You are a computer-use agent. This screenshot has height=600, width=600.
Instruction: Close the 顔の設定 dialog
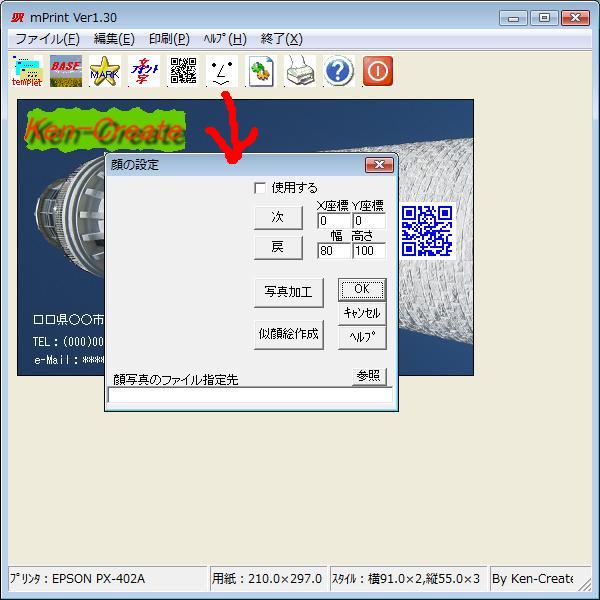coord(378,165)
